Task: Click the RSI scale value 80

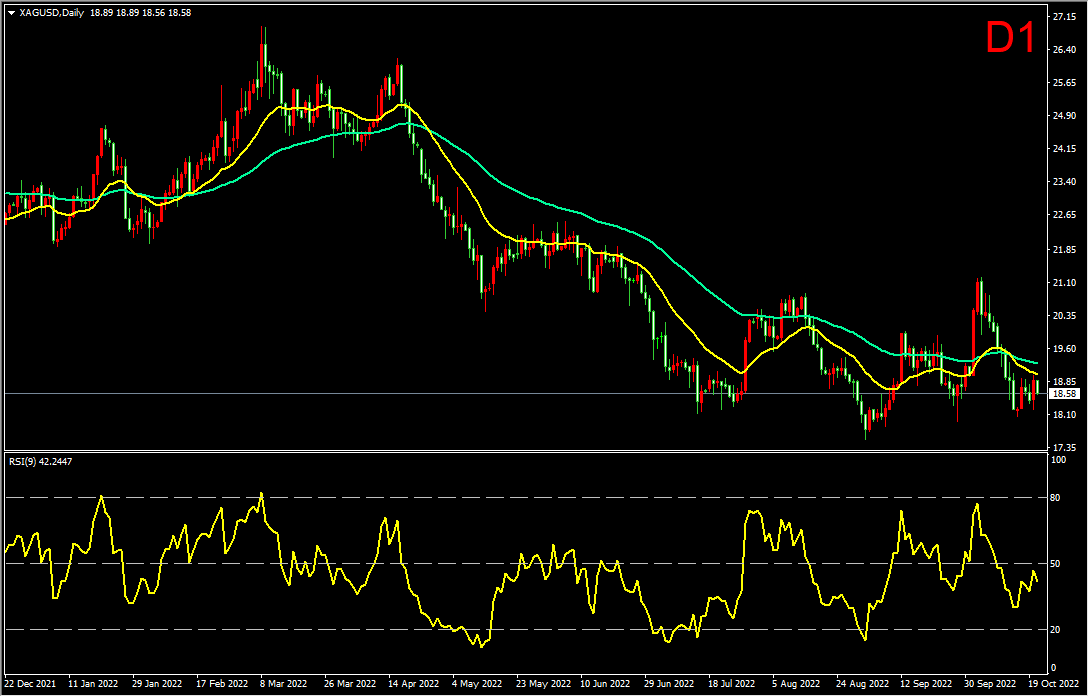Action: click(x=1055, y=498)
